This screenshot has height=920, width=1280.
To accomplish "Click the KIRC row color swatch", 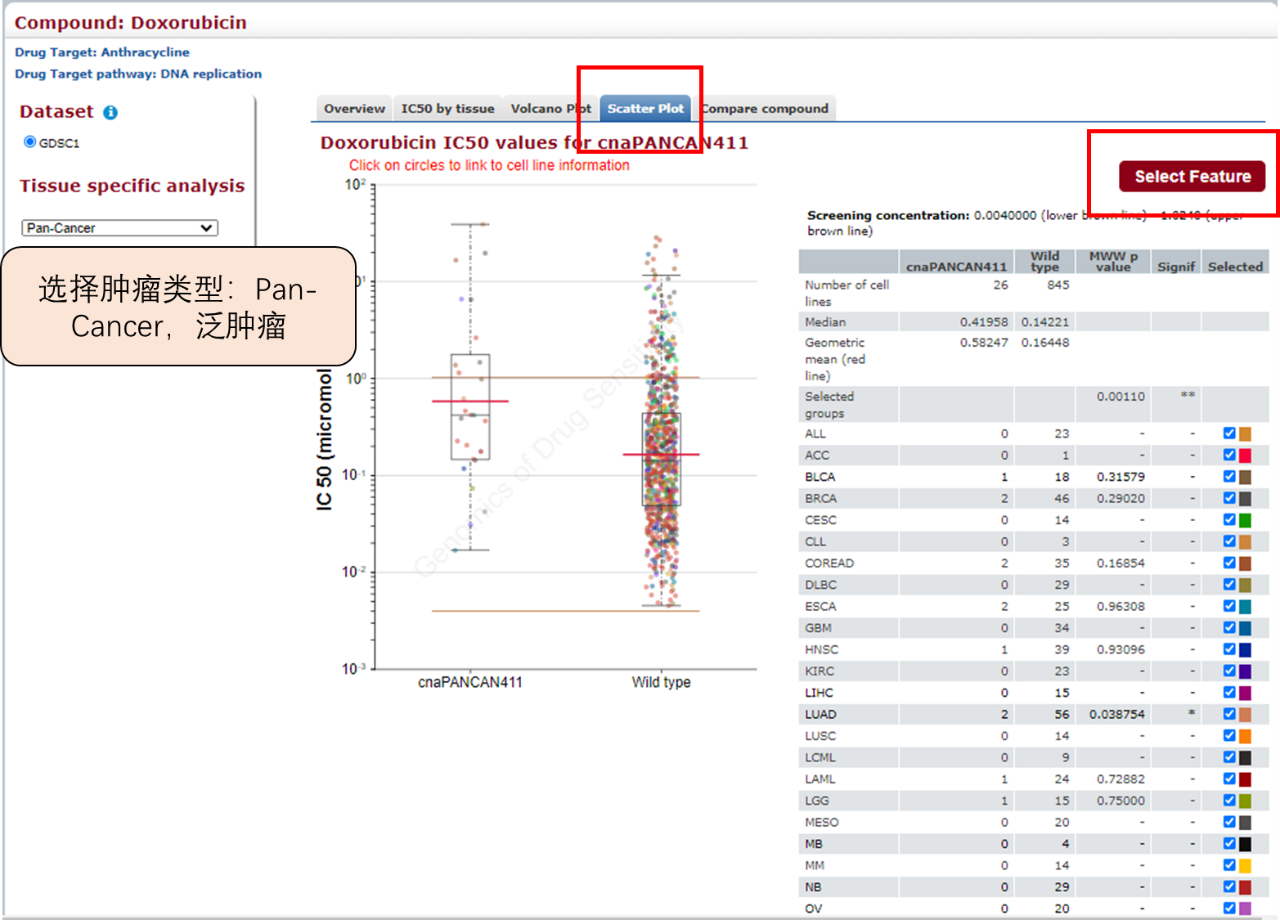I will [x=1245, y=671].
